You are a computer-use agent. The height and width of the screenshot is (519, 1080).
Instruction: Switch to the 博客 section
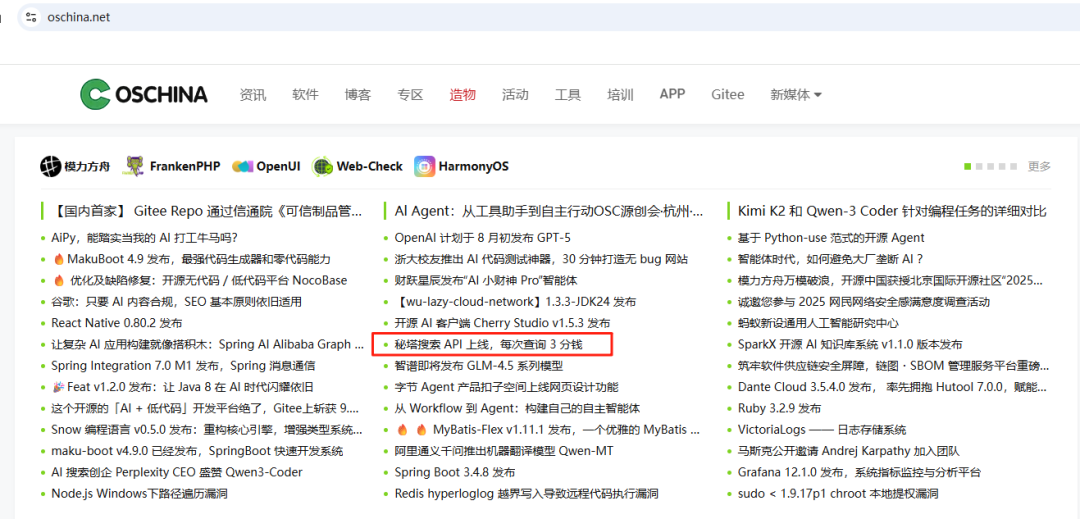click(x=357, y=95)
